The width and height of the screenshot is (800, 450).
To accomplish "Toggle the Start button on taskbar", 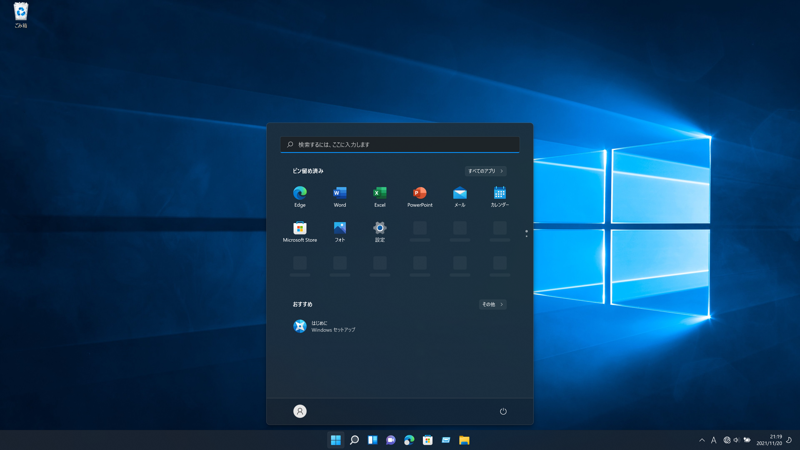I will pyautogui.click(x=336, y=440).
